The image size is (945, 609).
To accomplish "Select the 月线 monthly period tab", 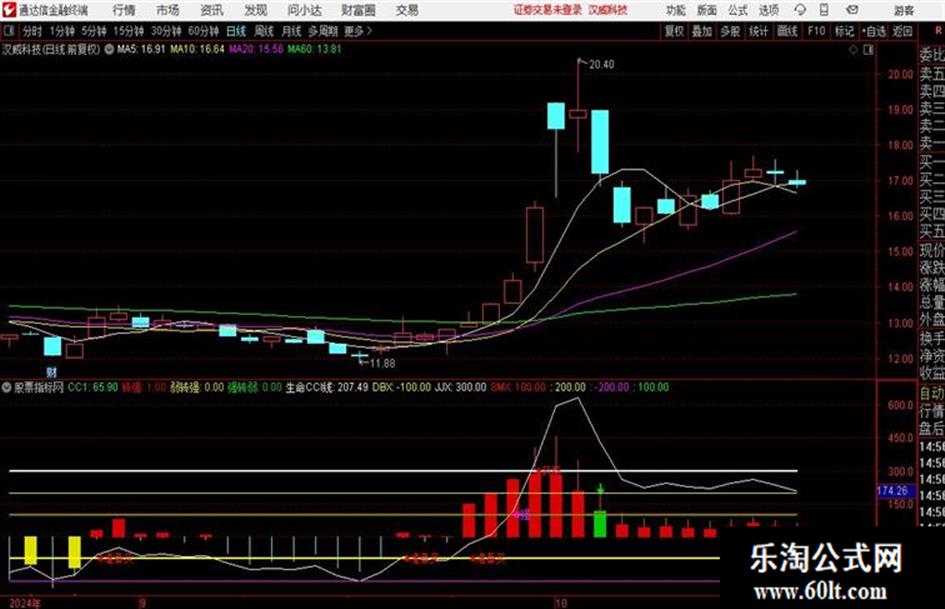I will (x=292, y=31).
